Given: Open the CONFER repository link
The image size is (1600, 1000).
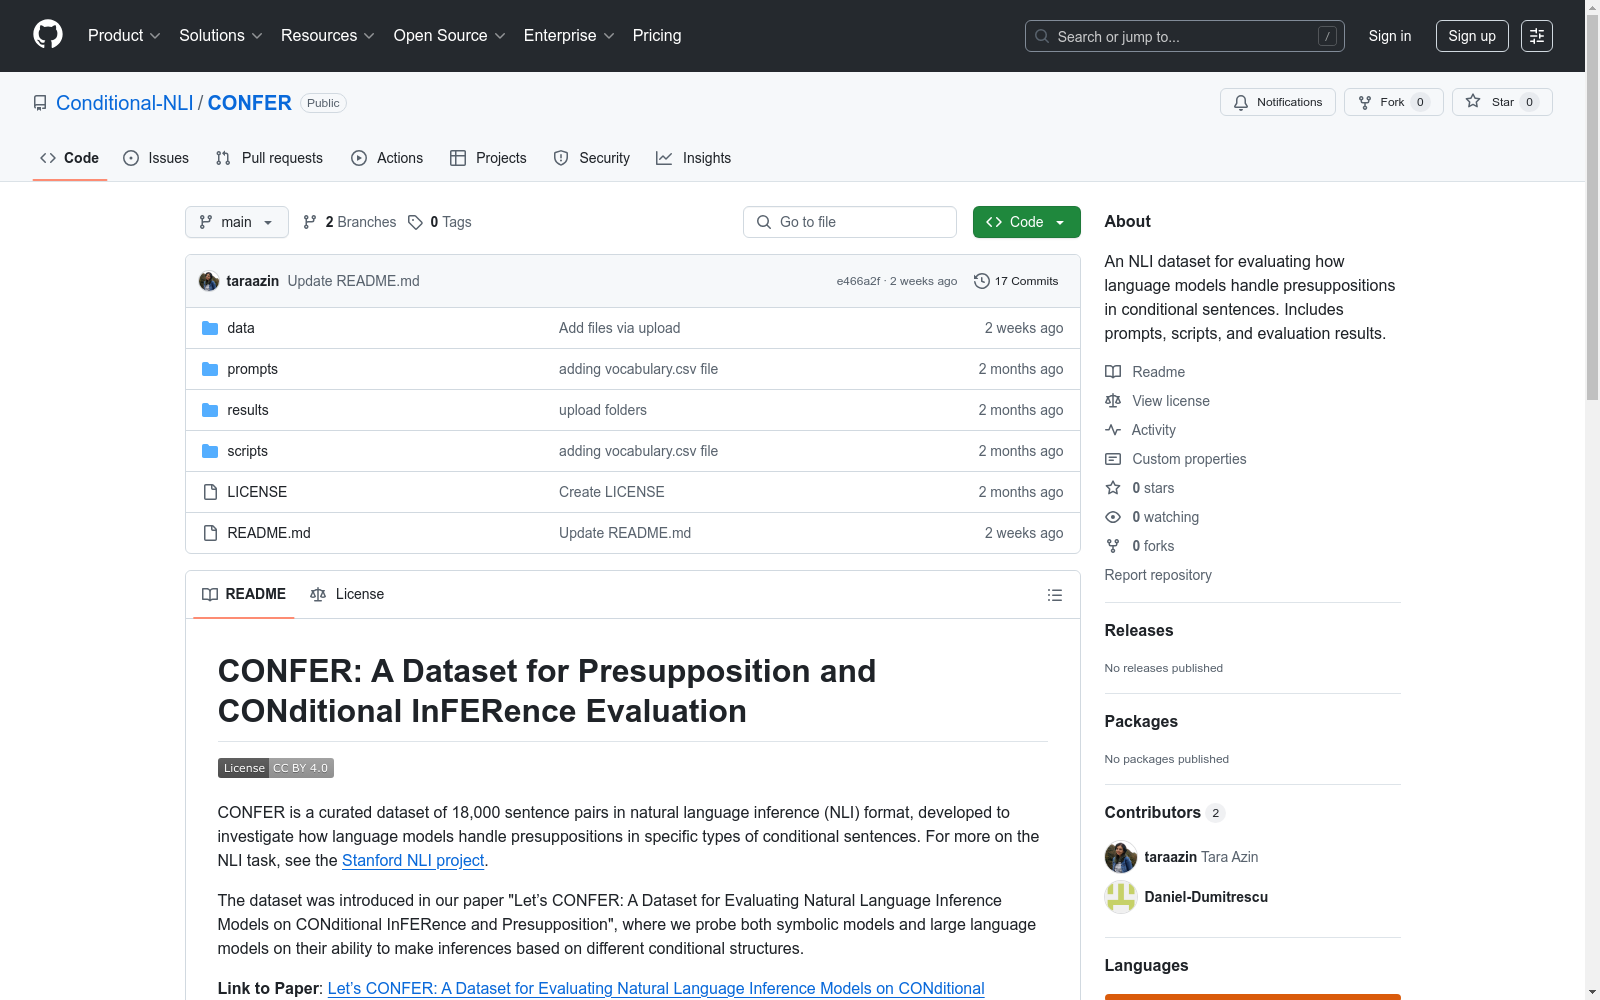Looking at the screenshot, I should tap(250, 103).
